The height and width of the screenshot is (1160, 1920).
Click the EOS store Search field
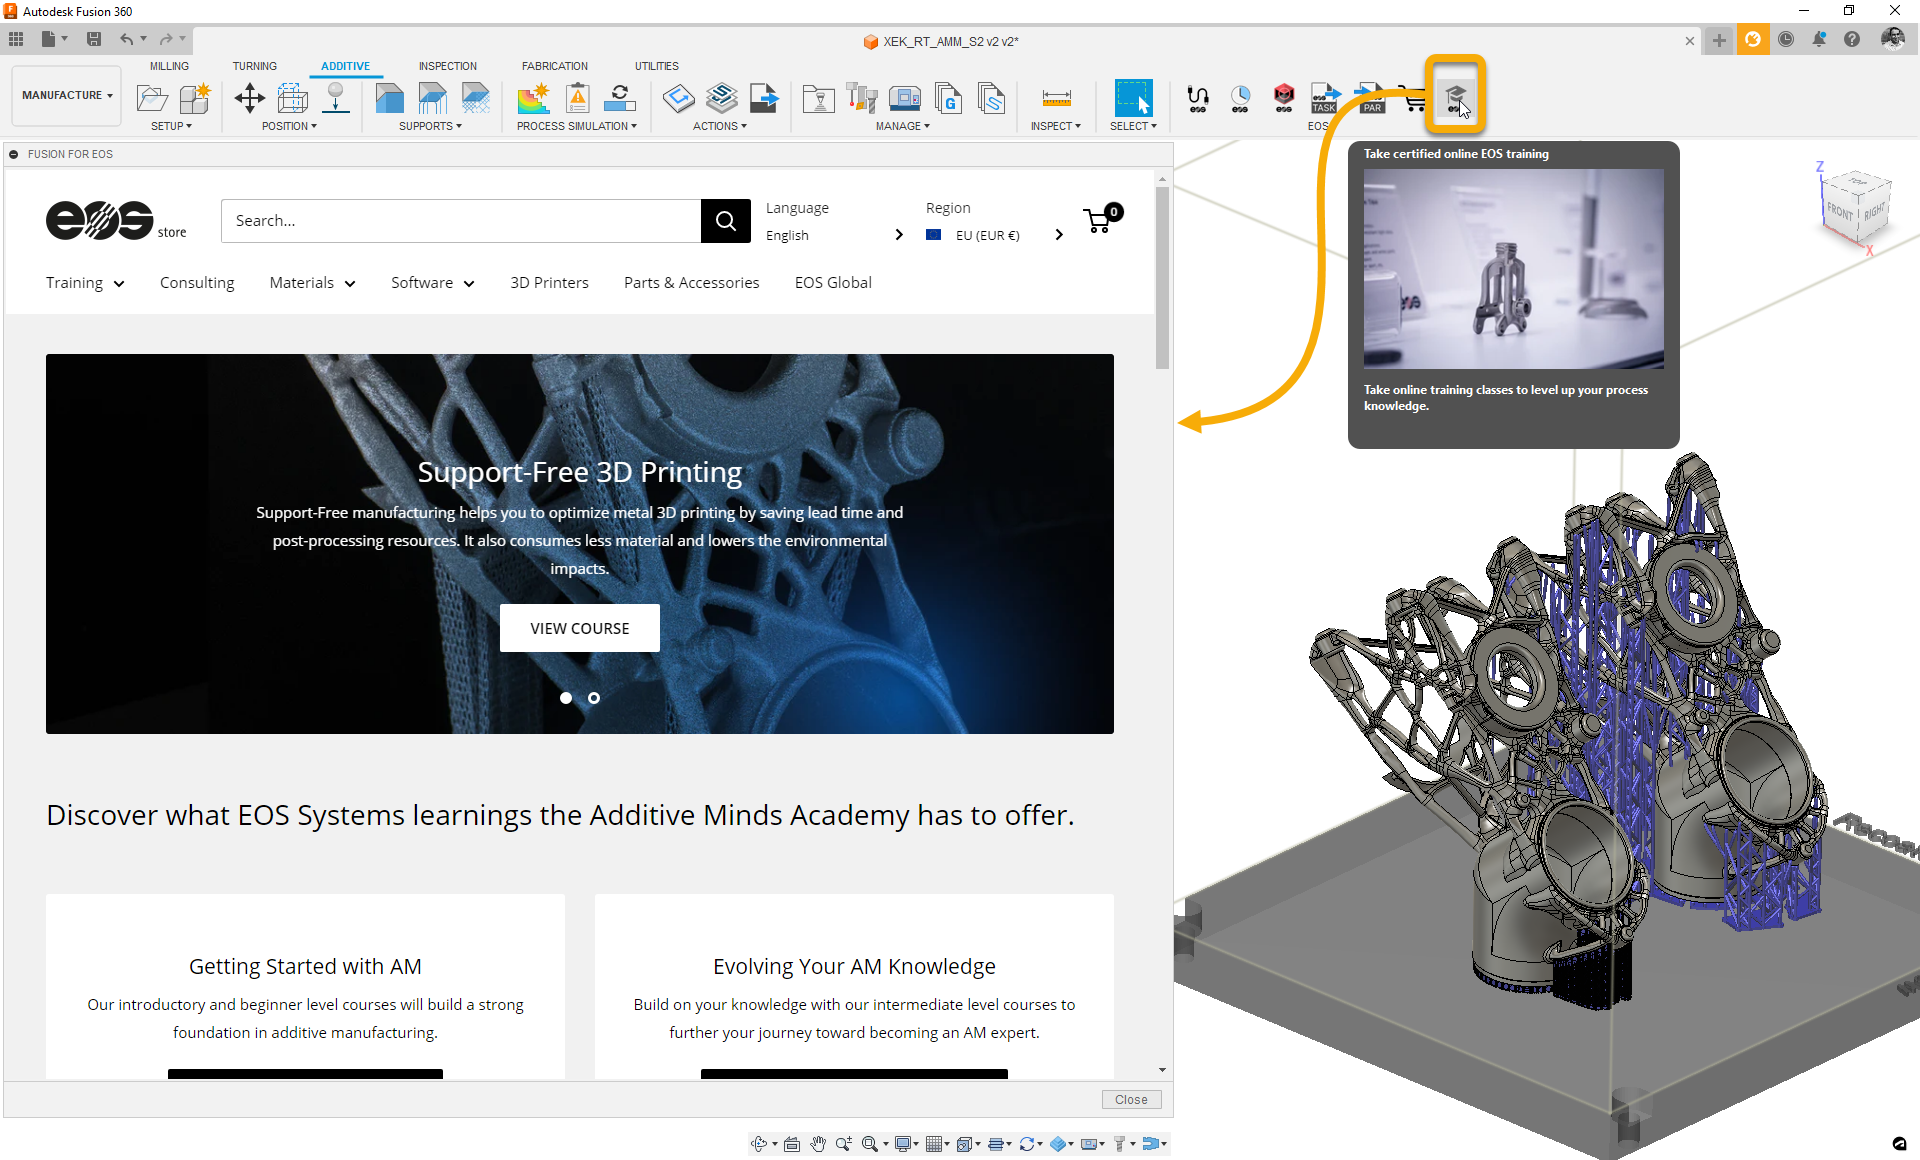point(460,221)
